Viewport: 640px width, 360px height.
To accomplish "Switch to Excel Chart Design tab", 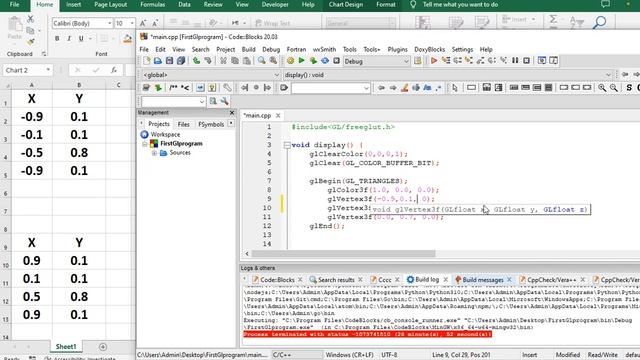I will coord(346,5).
